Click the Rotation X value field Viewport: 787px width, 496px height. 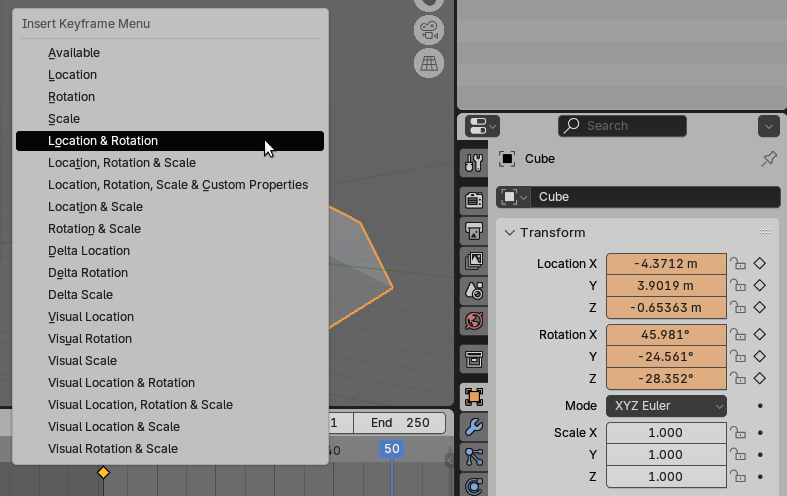pyautogui.click(x=666, y=335)
